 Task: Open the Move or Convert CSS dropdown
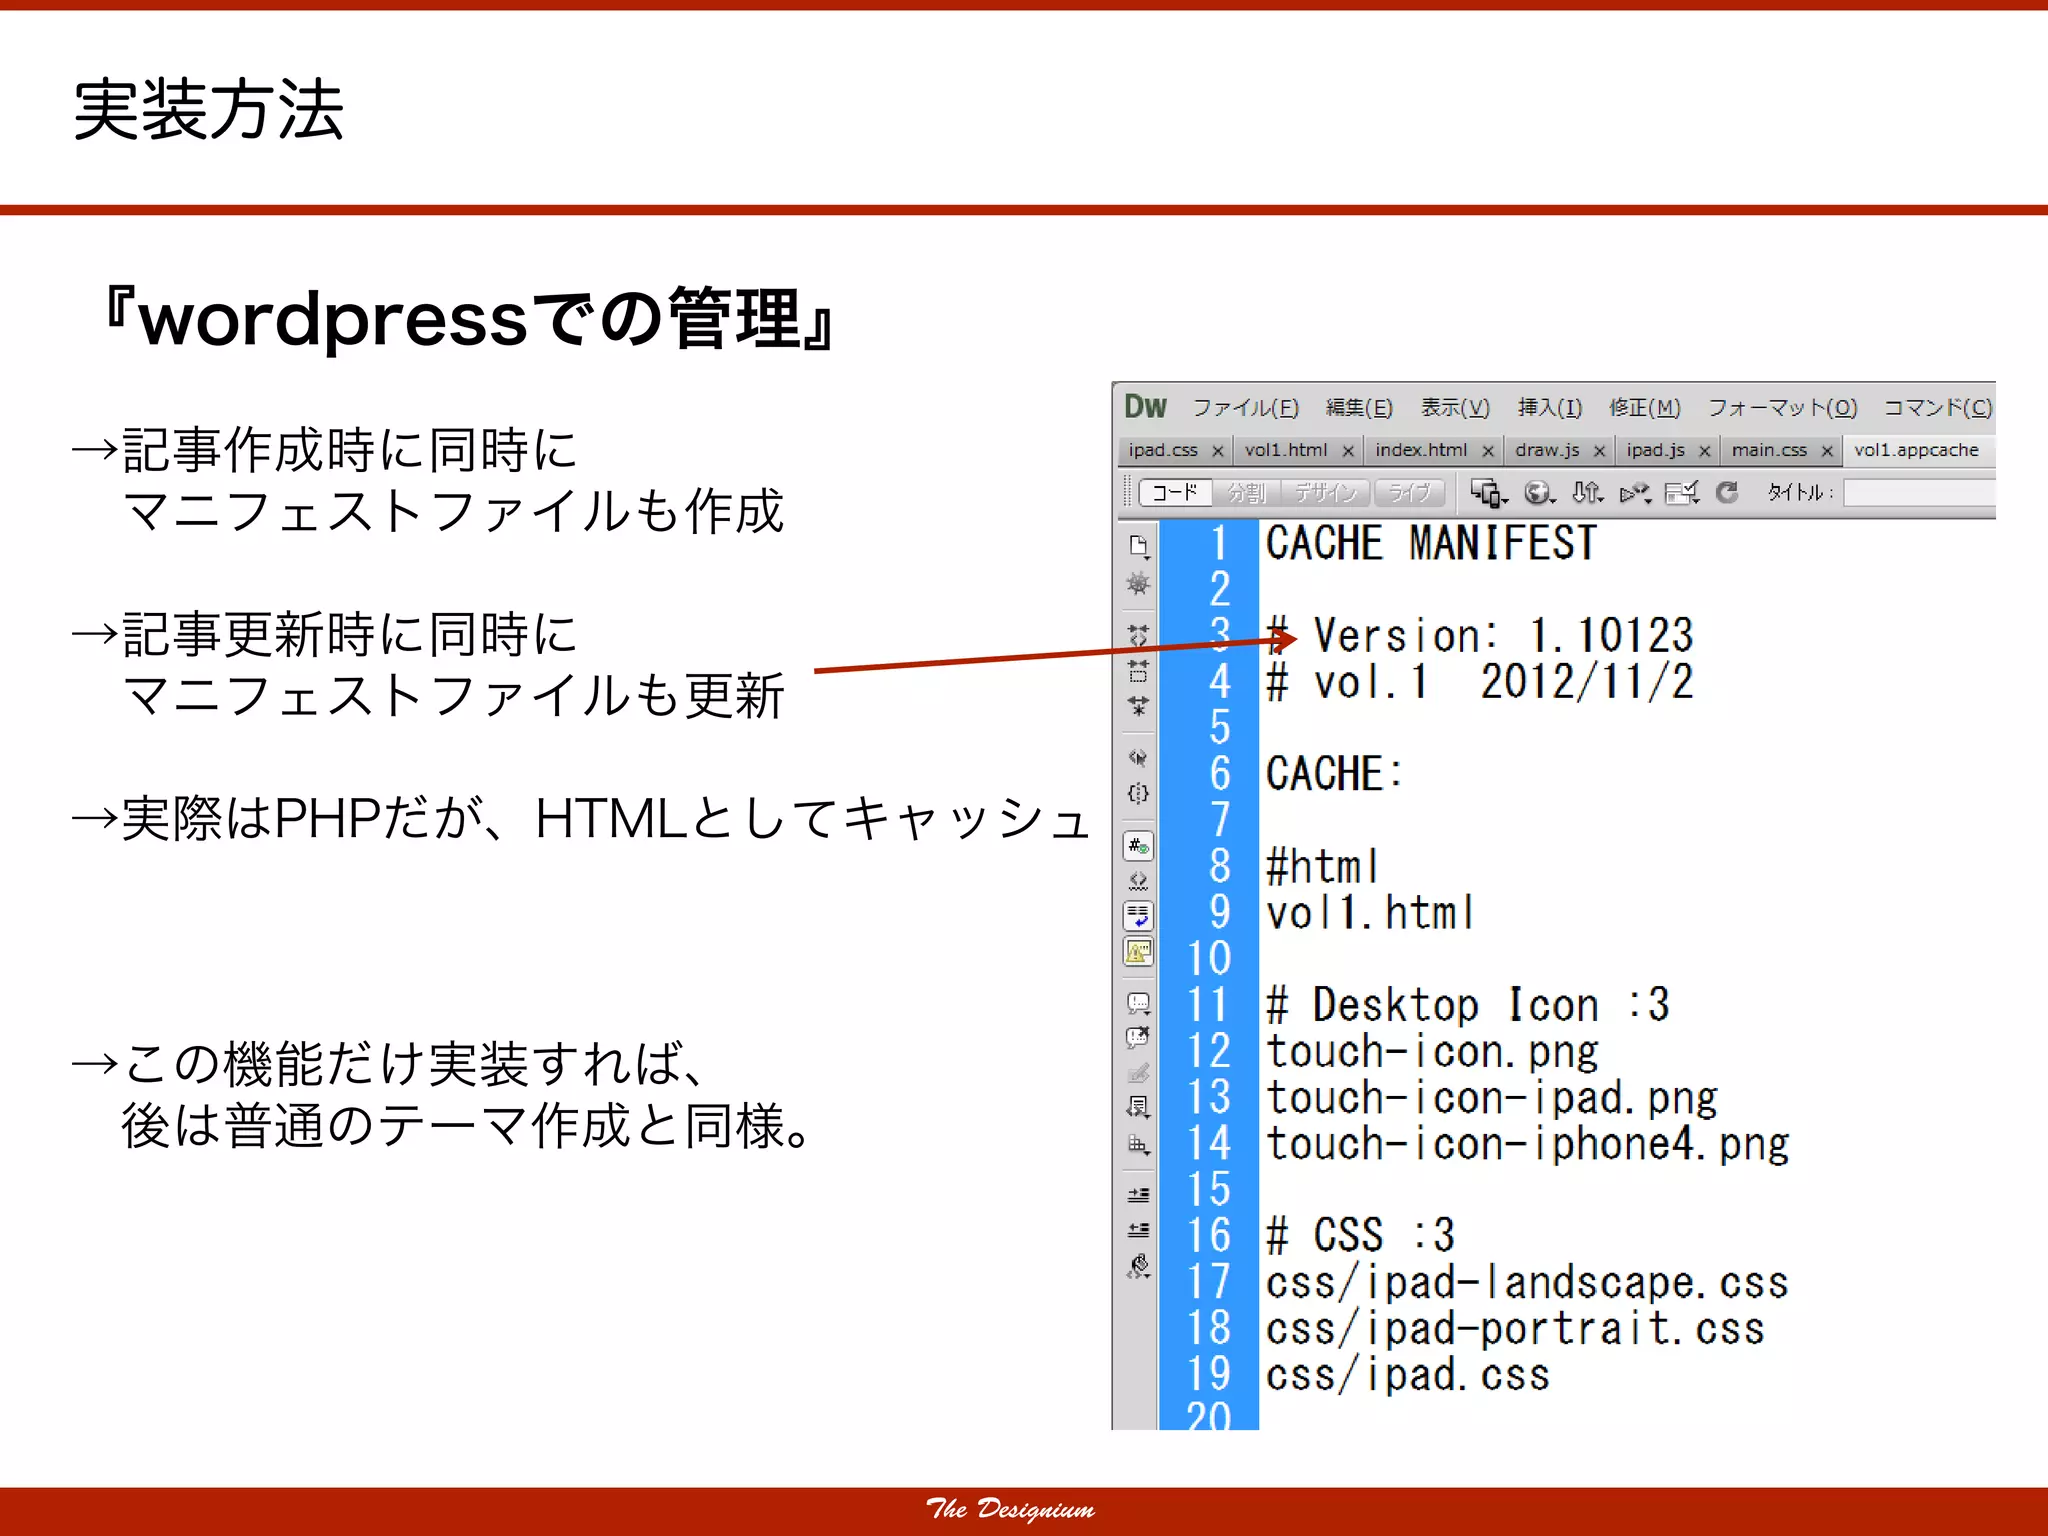(1138, 1144)
